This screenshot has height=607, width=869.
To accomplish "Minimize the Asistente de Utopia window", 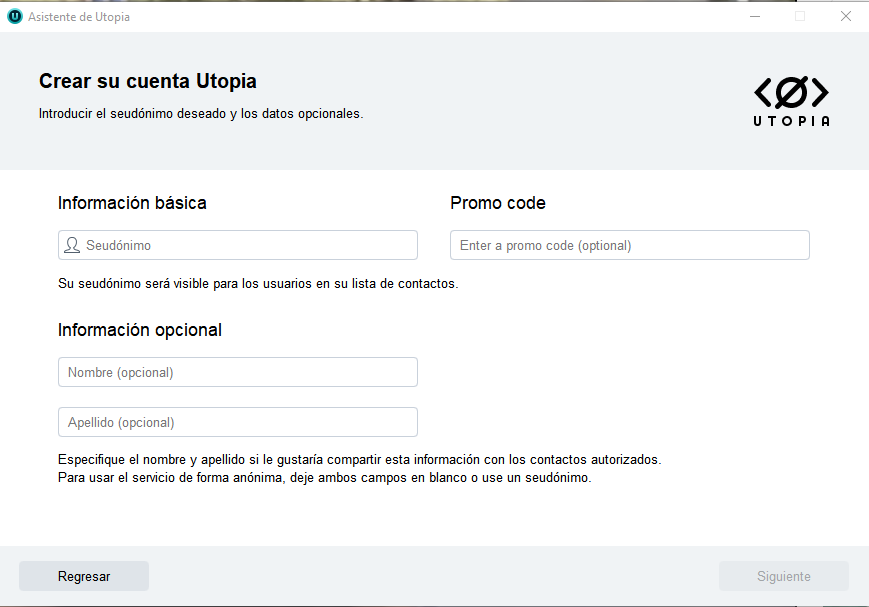I will pyautogui.click(x=755, y=17).
